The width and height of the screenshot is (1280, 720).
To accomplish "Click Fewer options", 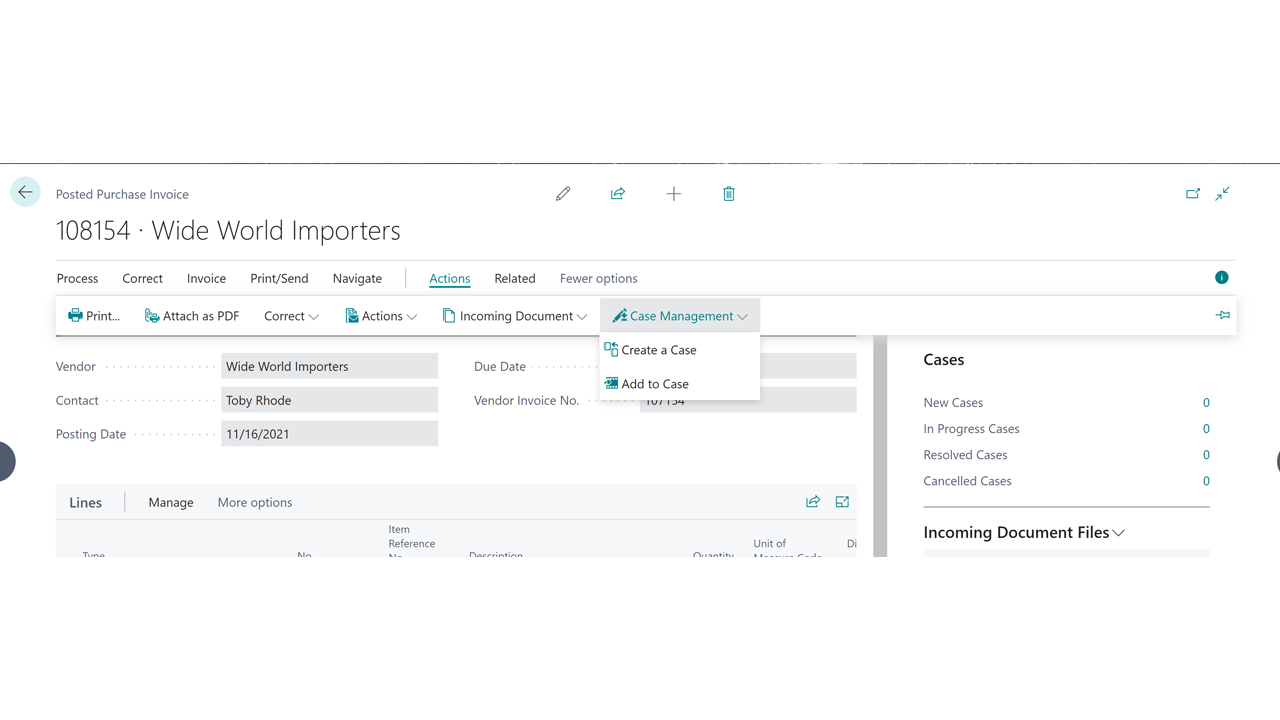I will coord(599,279).
